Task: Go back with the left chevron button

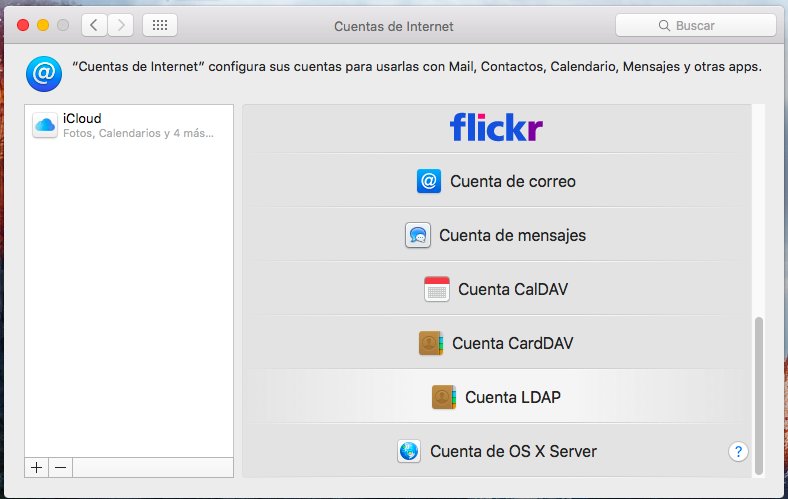Action: 94,25
